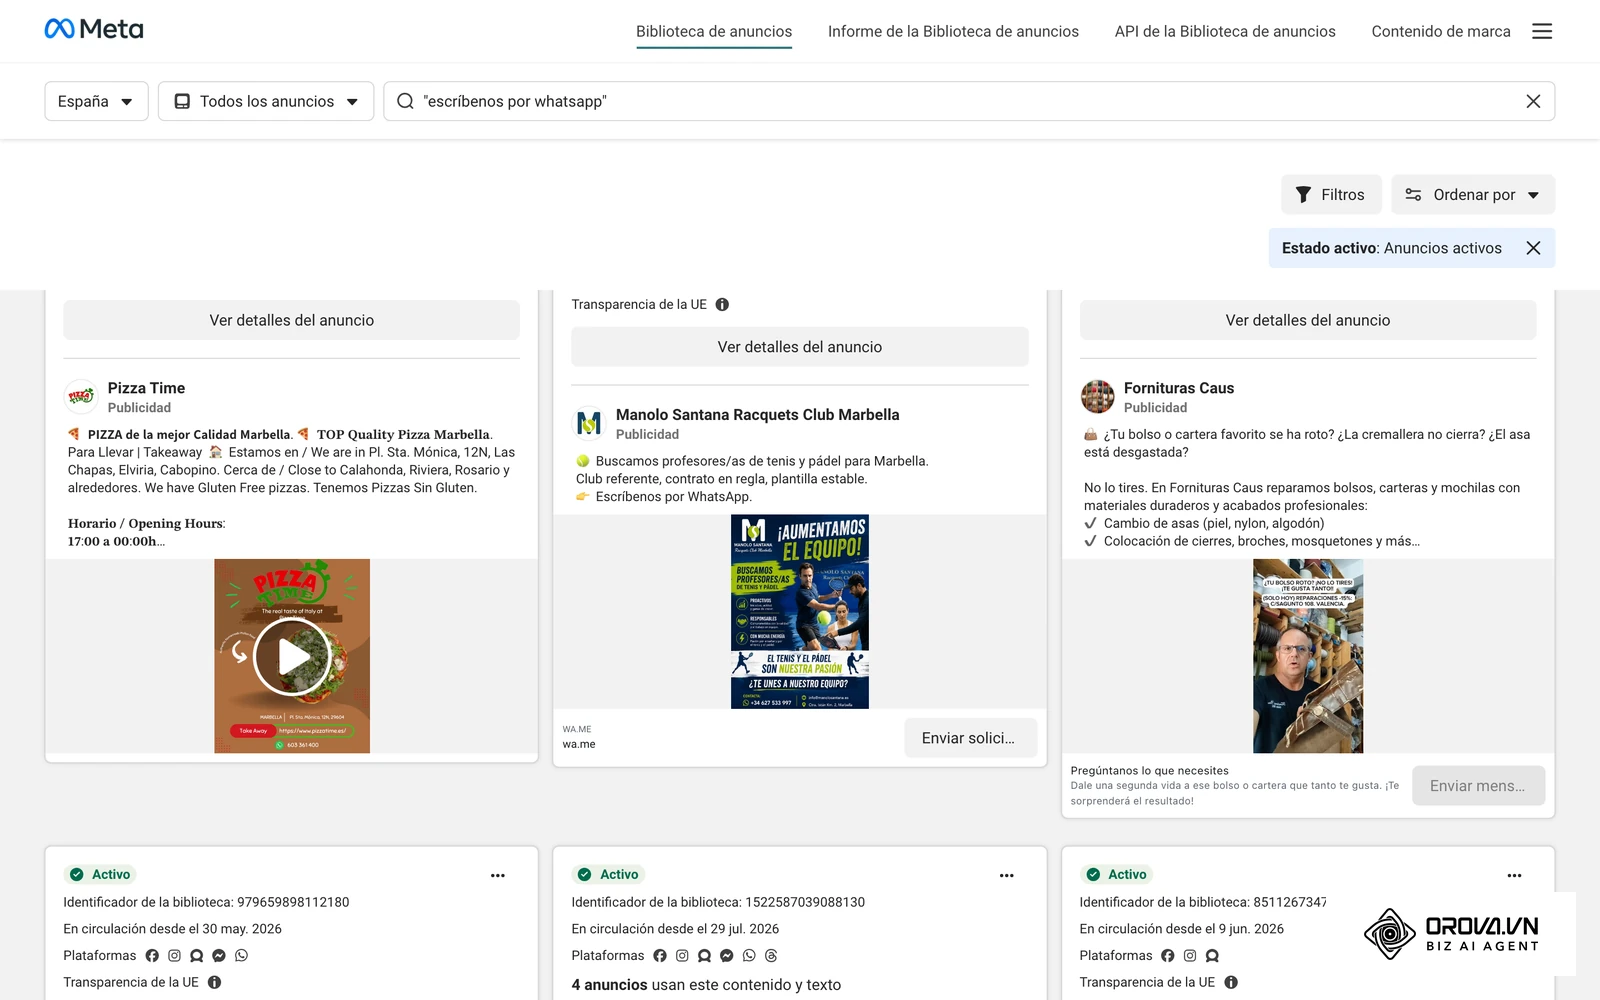Play the Pizza Time video ad
The image size is (1600, 1000).
[292, 656]
